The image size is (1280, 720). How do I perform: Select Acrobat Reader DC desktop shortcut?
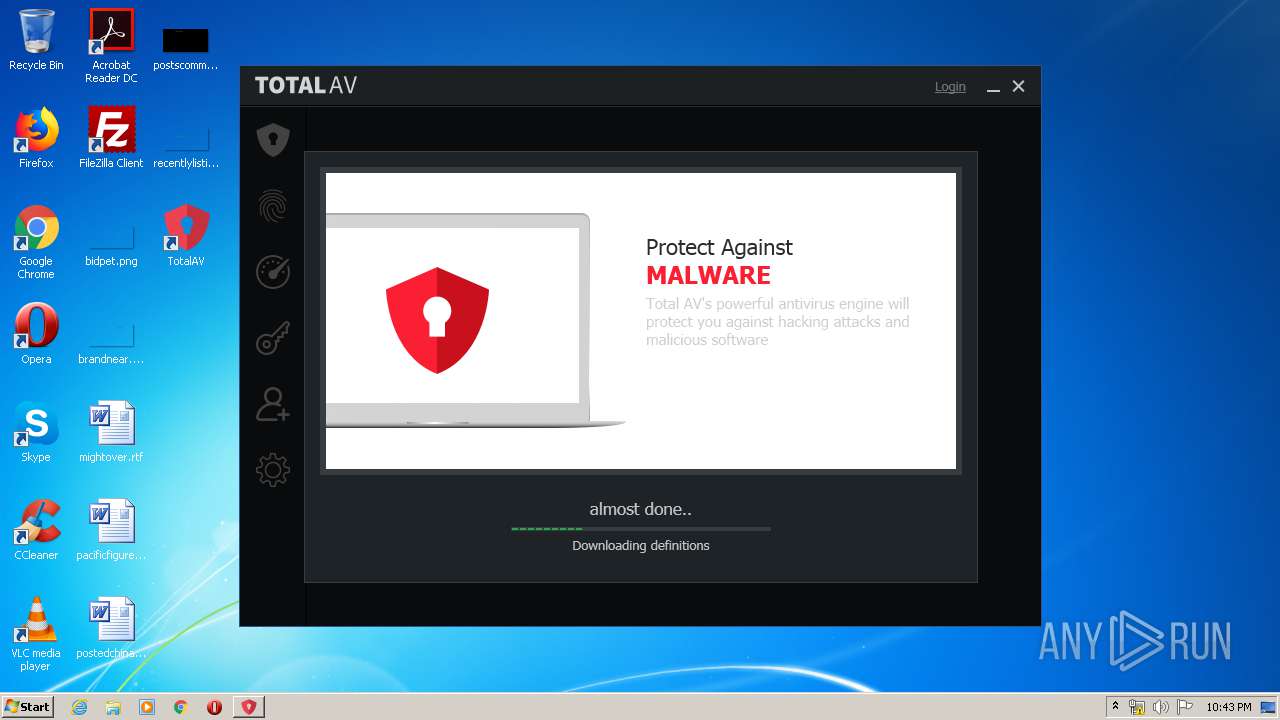click(111, 46)
